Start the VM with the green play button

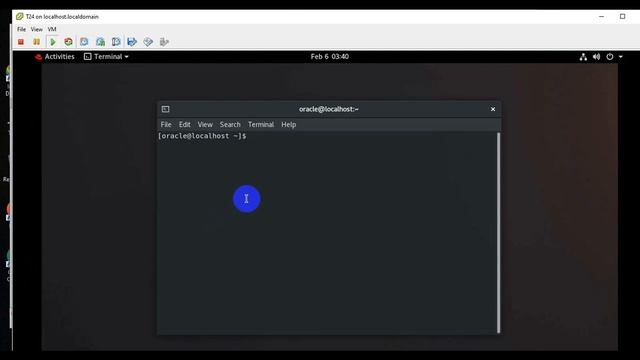point(53,42)
